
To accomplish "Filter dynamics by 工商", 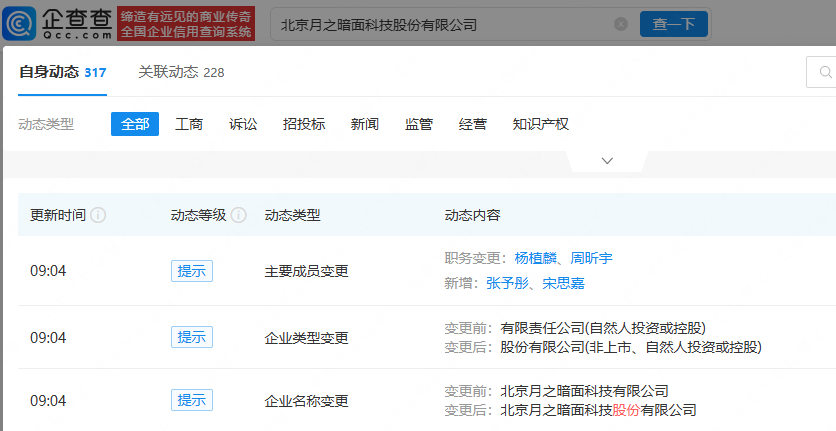I will [189, 124].
